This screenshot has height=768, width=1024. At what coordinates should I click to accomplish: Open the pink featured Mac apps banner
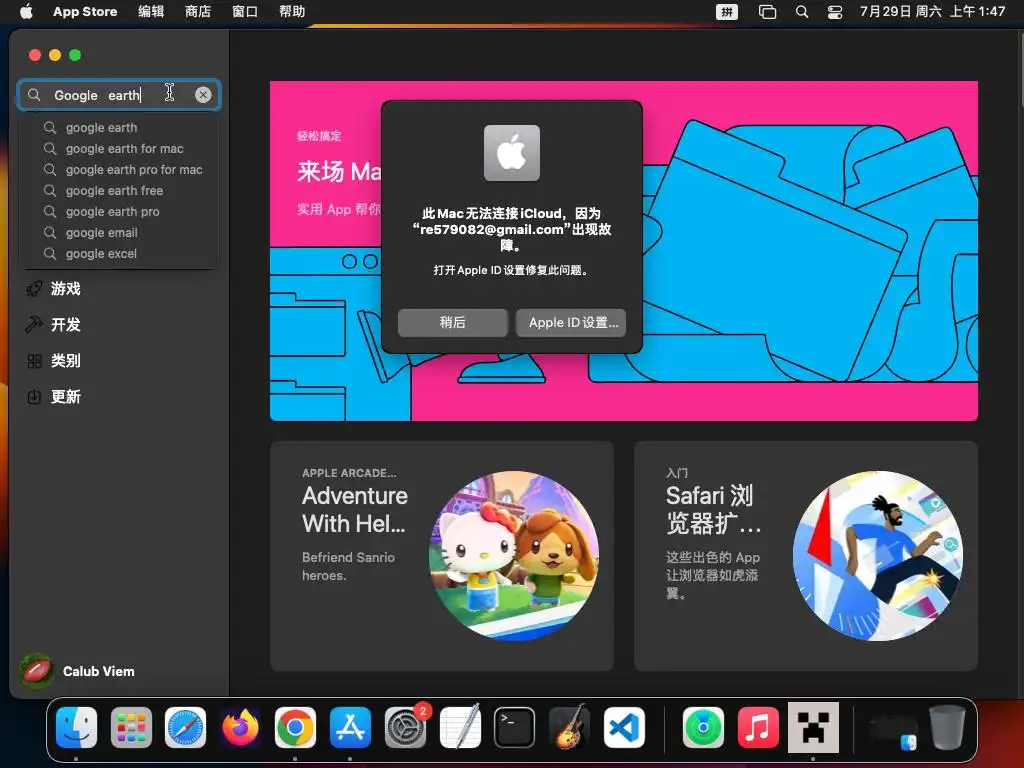pyautogui.click(x=624, y=251)
